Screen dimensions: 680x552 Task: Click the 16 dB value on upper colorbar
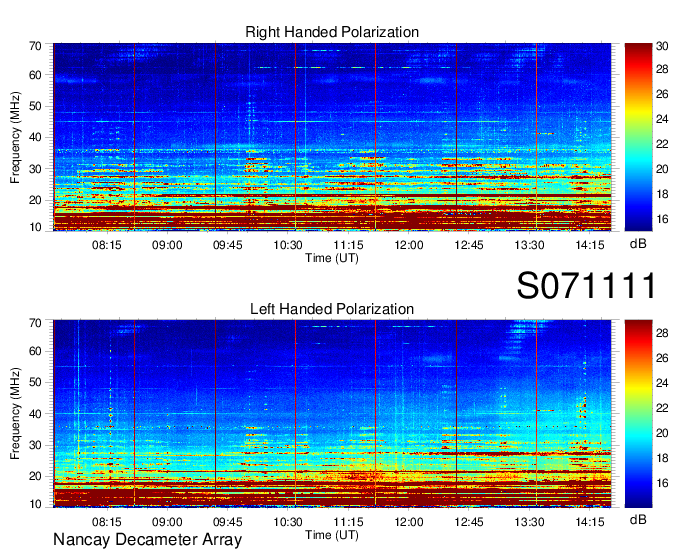click(662, 219)
